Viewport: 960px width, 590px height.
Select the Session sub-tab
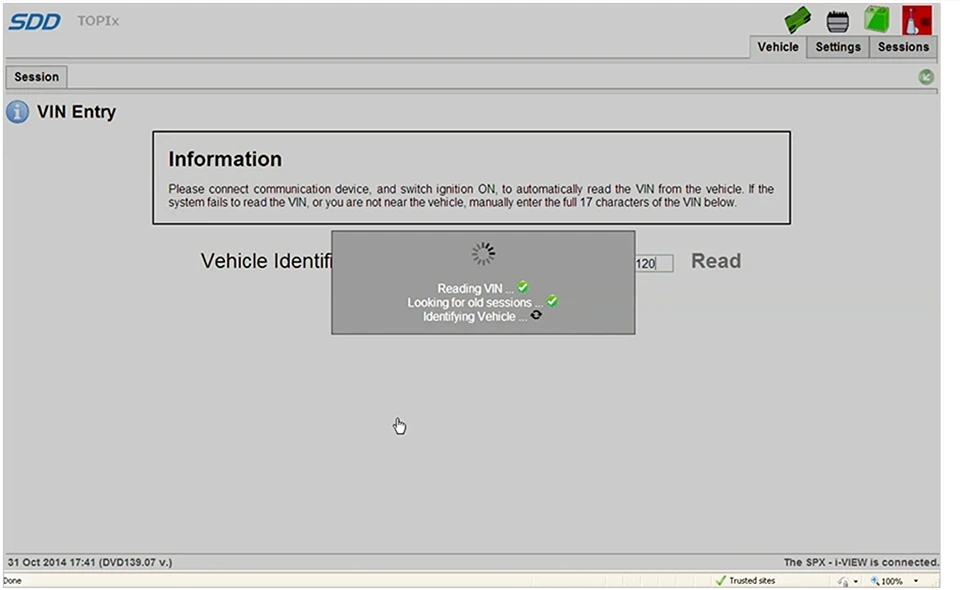(x=37, y=77)
